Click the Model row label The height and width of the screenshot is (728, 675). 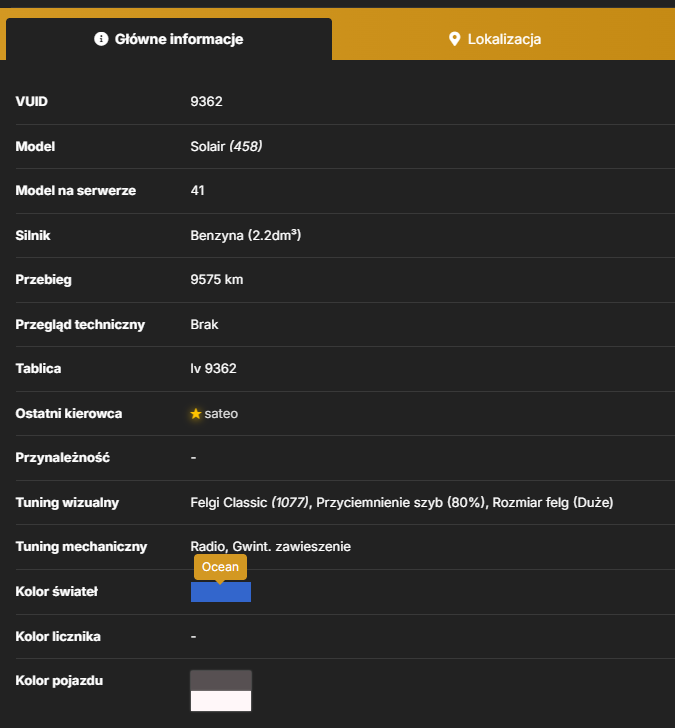[x=35, y=146]
